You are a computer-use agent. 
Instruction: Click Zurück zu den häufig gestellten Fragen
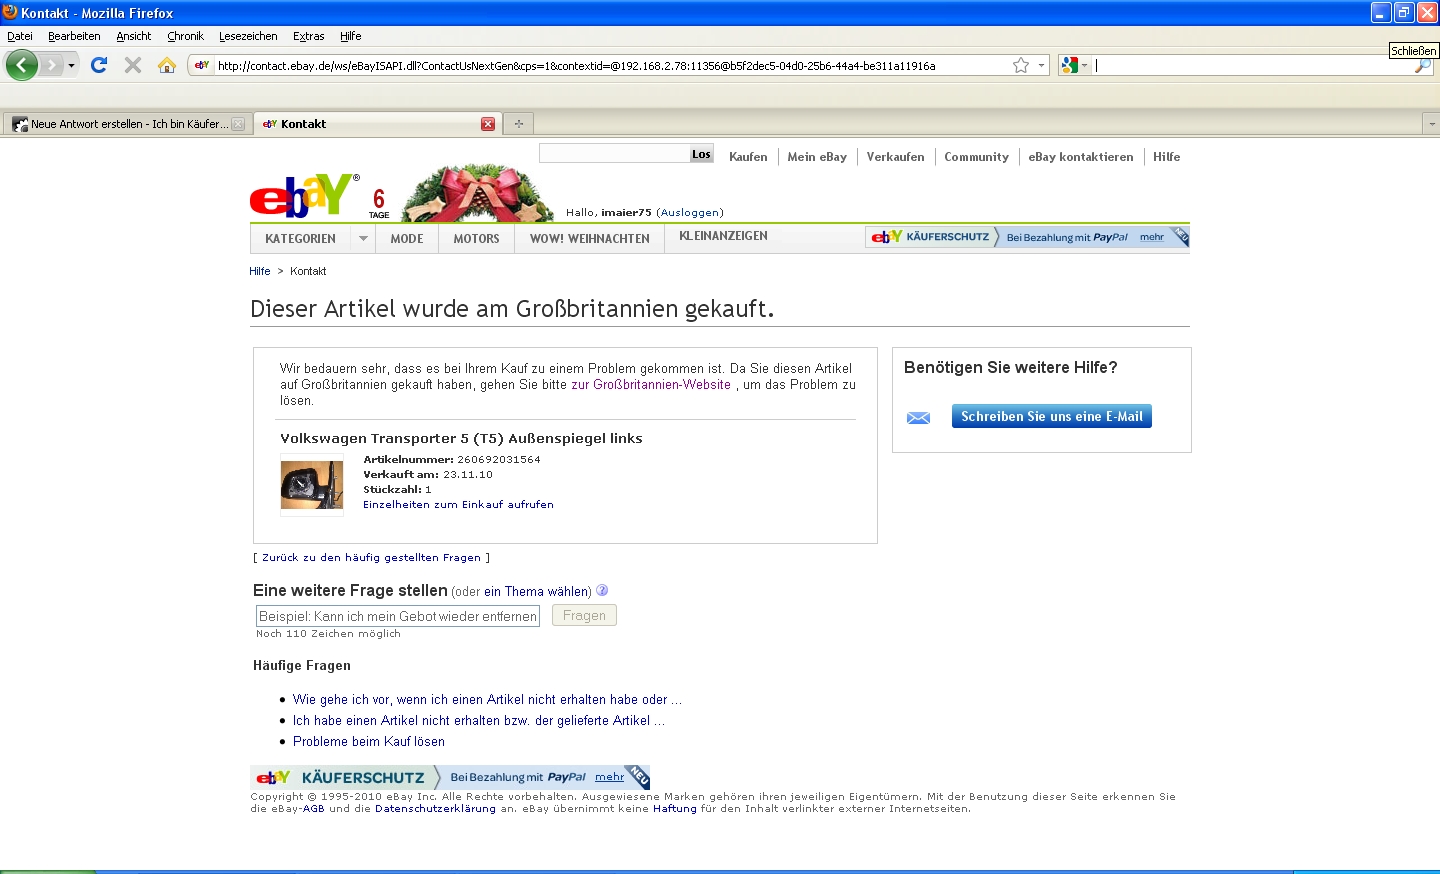(371, 558)
